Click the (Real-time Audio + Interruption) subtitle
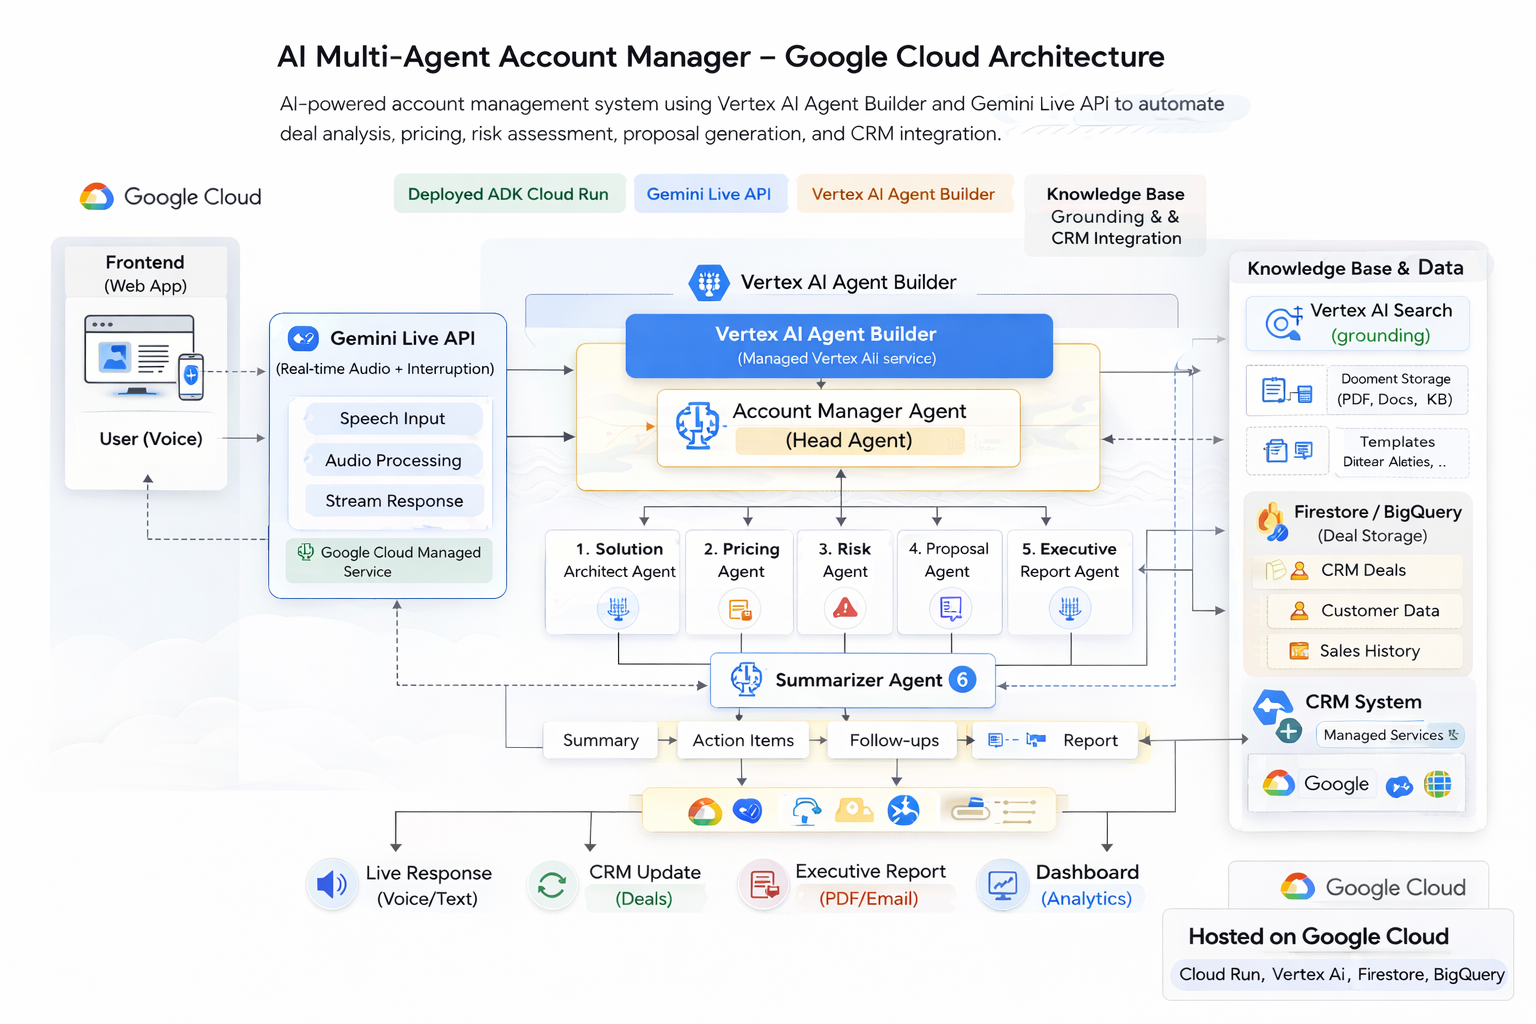The image size is (1536, 1024). point(385,369)
